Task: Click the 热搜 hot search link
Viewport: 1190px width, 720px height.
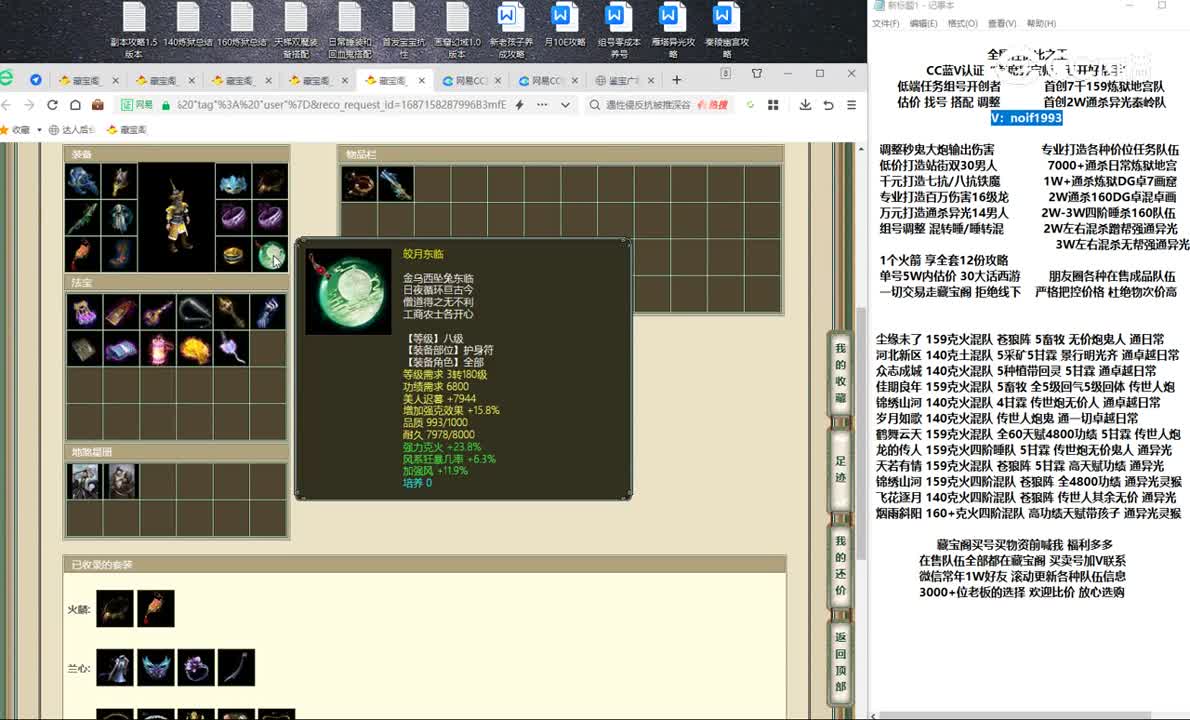Action: [713, 105]
